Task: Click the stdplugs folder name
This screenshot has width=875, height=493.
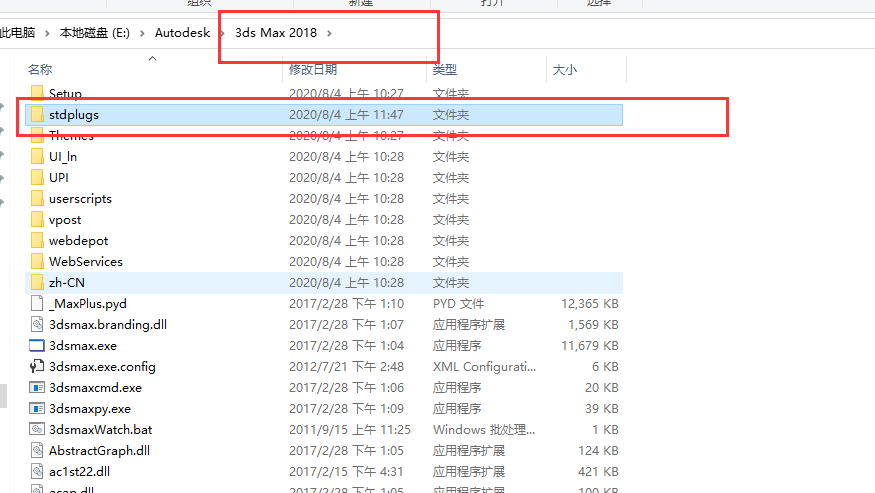Action: tap(74, 115)
